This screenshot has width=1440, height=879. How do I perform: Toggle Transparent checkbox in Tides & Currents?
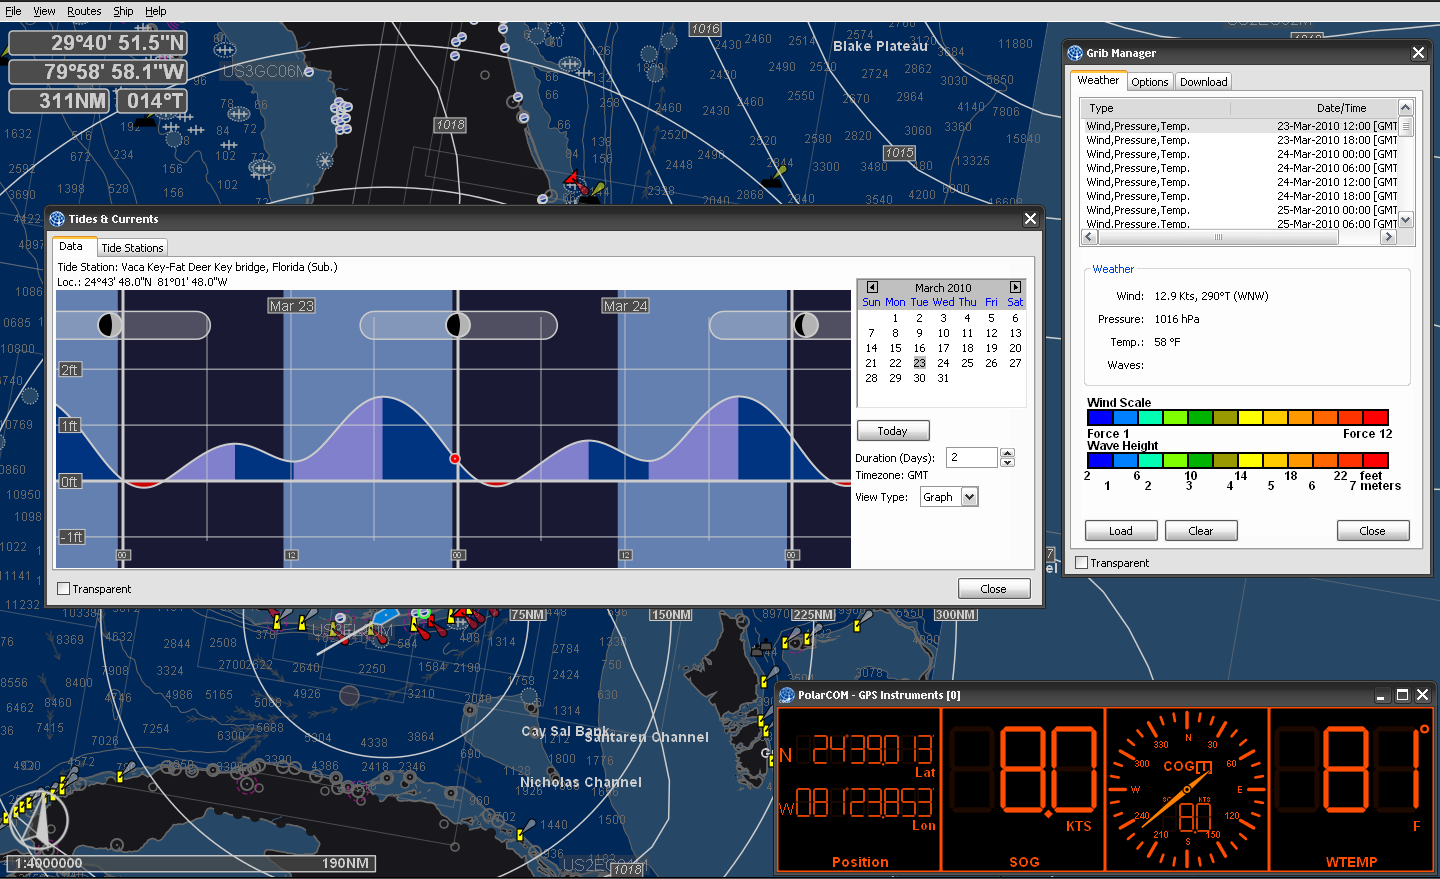pos(64,589)
